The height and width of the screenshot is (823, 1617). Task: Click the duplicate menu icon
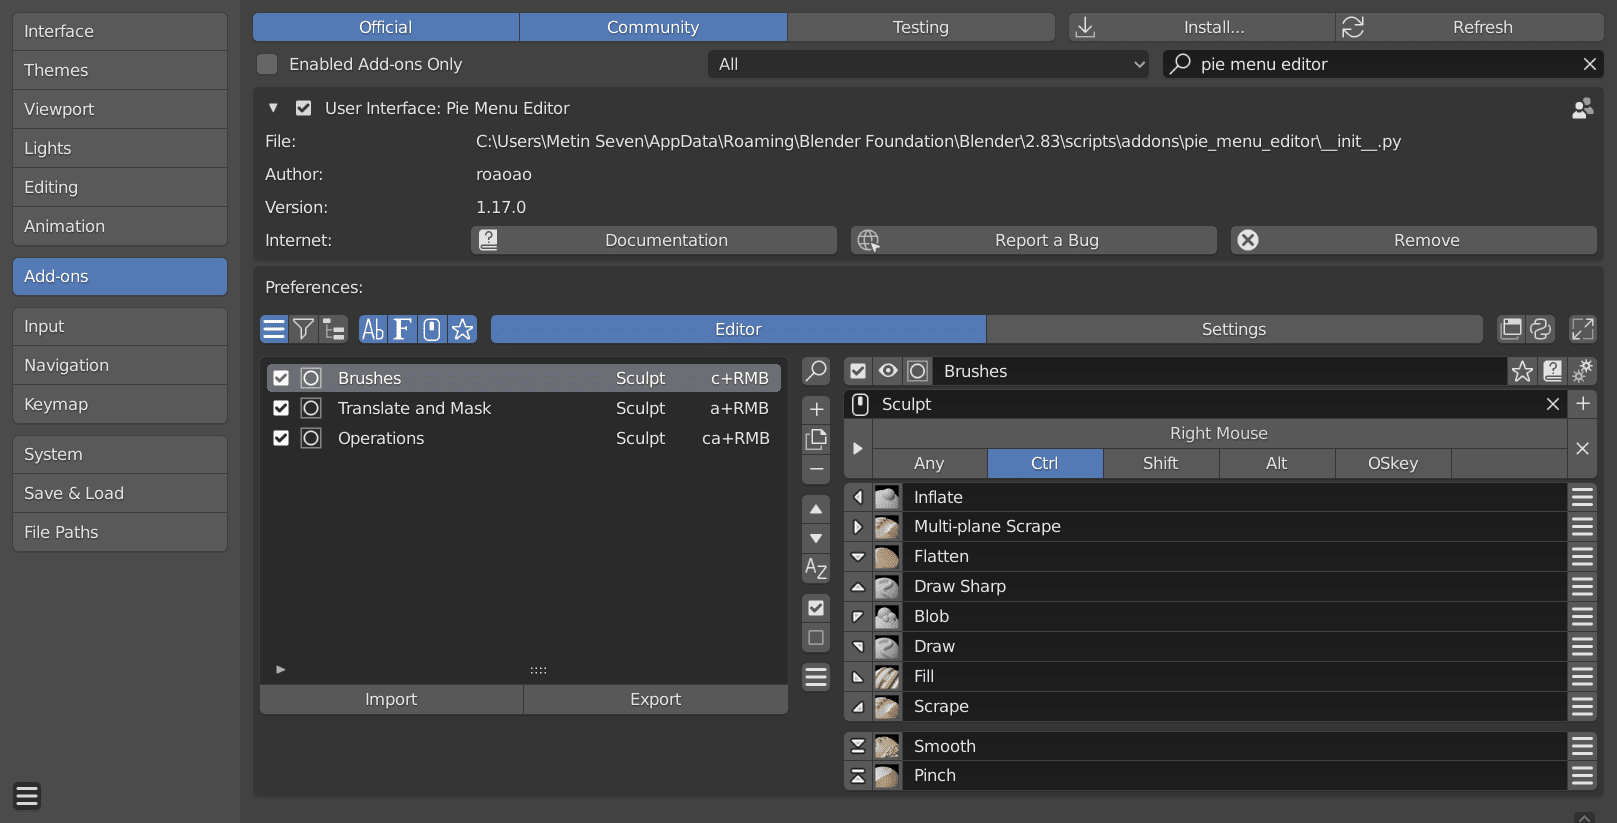pyautogui.click(x=816, y=439)
